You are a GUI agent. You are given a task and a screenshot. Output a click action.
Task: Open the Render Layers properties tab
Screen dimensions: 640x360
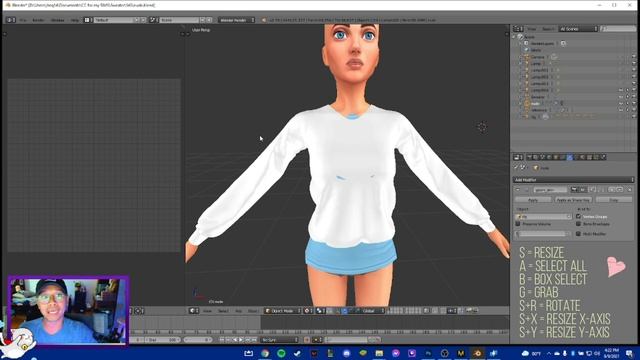536,157
